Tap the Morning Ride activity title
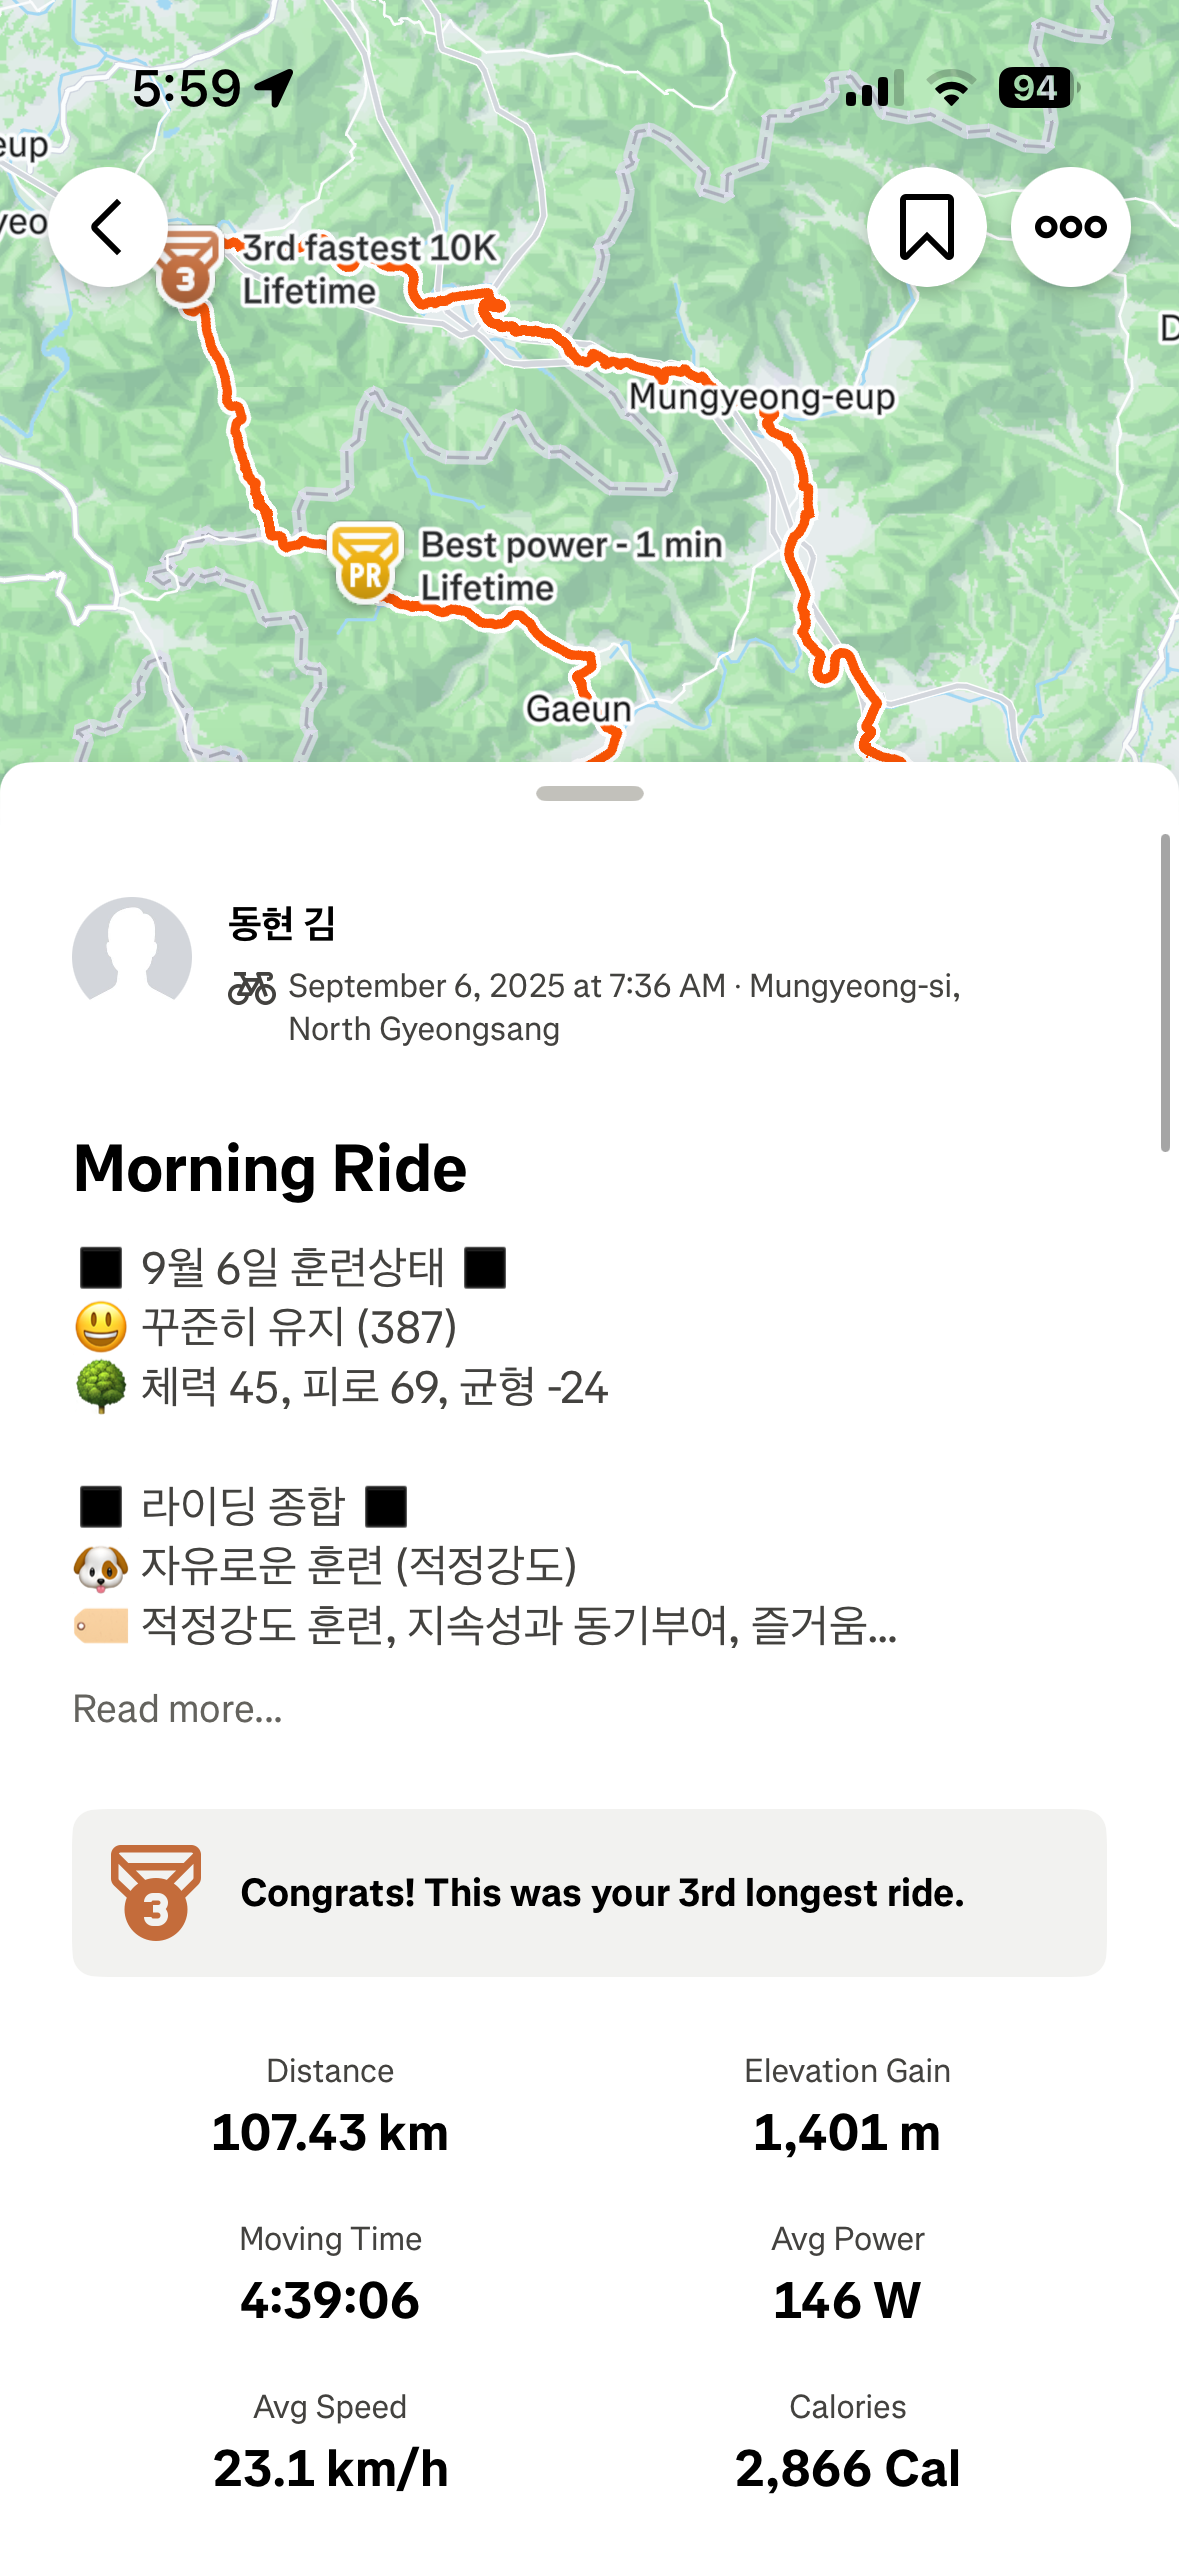This screenshot has width=1179, height=2556. coord(270,1168)
